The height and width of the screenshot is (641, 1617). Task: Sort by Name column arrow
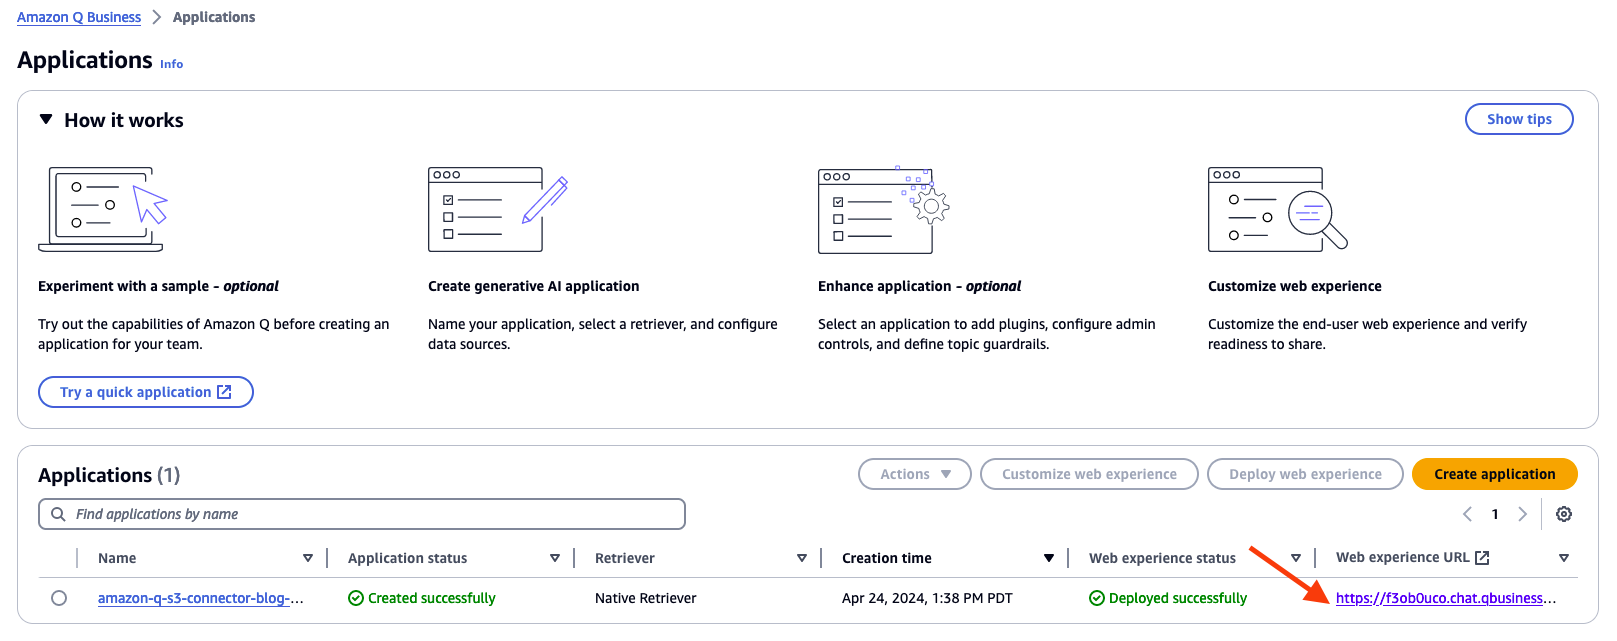coord(308,558)
